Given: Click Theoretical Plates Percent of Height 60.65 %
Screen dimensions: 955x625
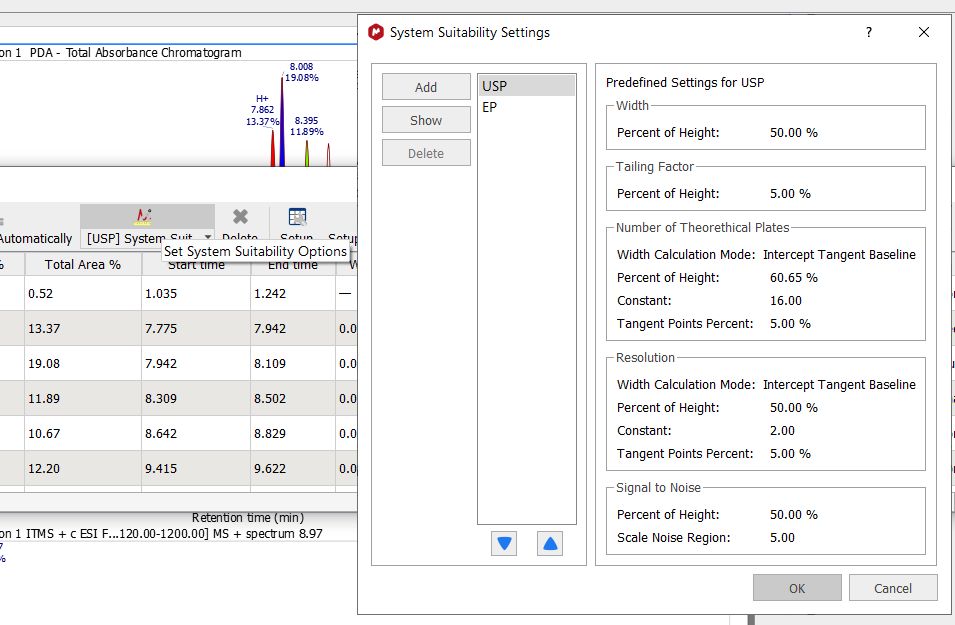Looking at the screenshot, I should click(x=794, y=278).
